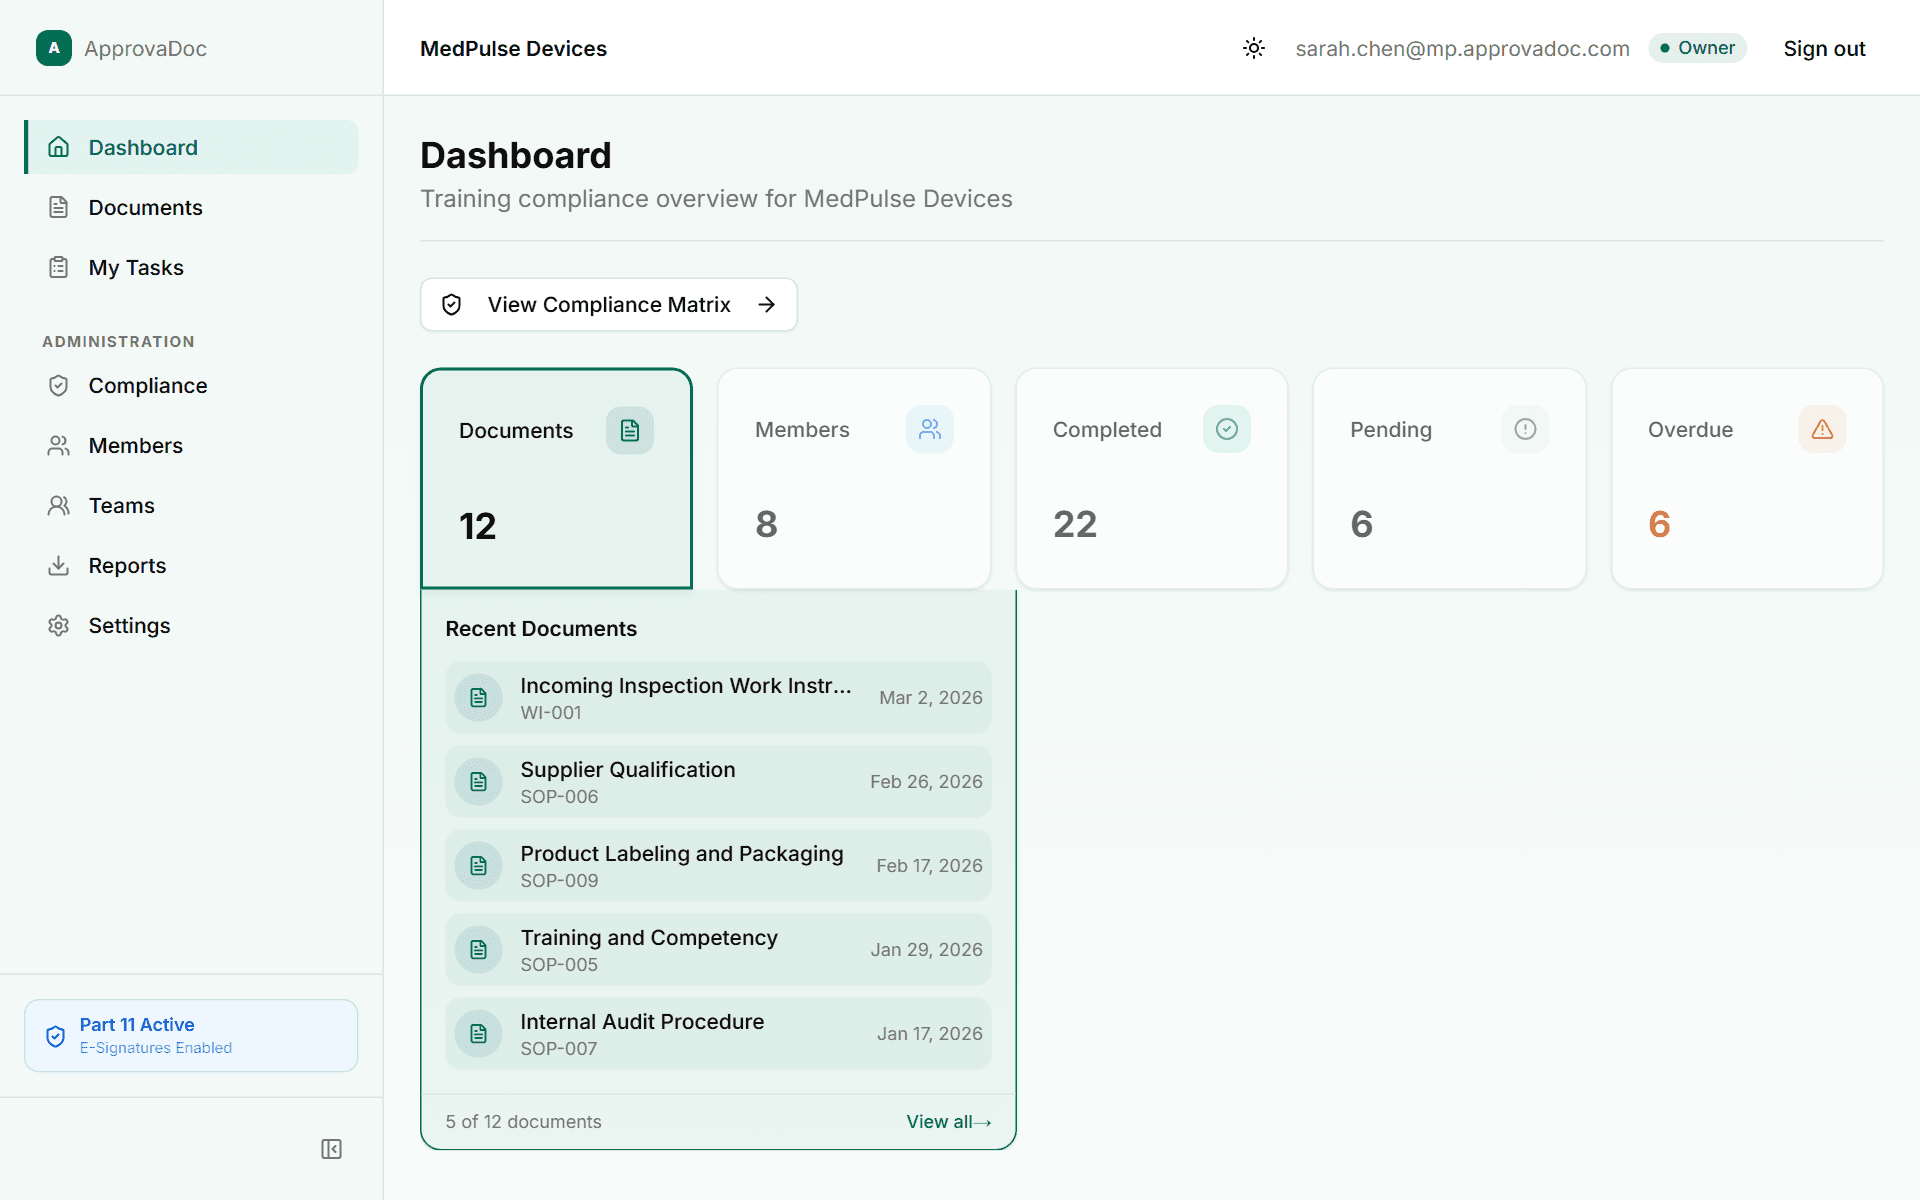Follow the View all documents link
Image resolution: width=1920 pixels, height=1200 pixels.
947,1122
